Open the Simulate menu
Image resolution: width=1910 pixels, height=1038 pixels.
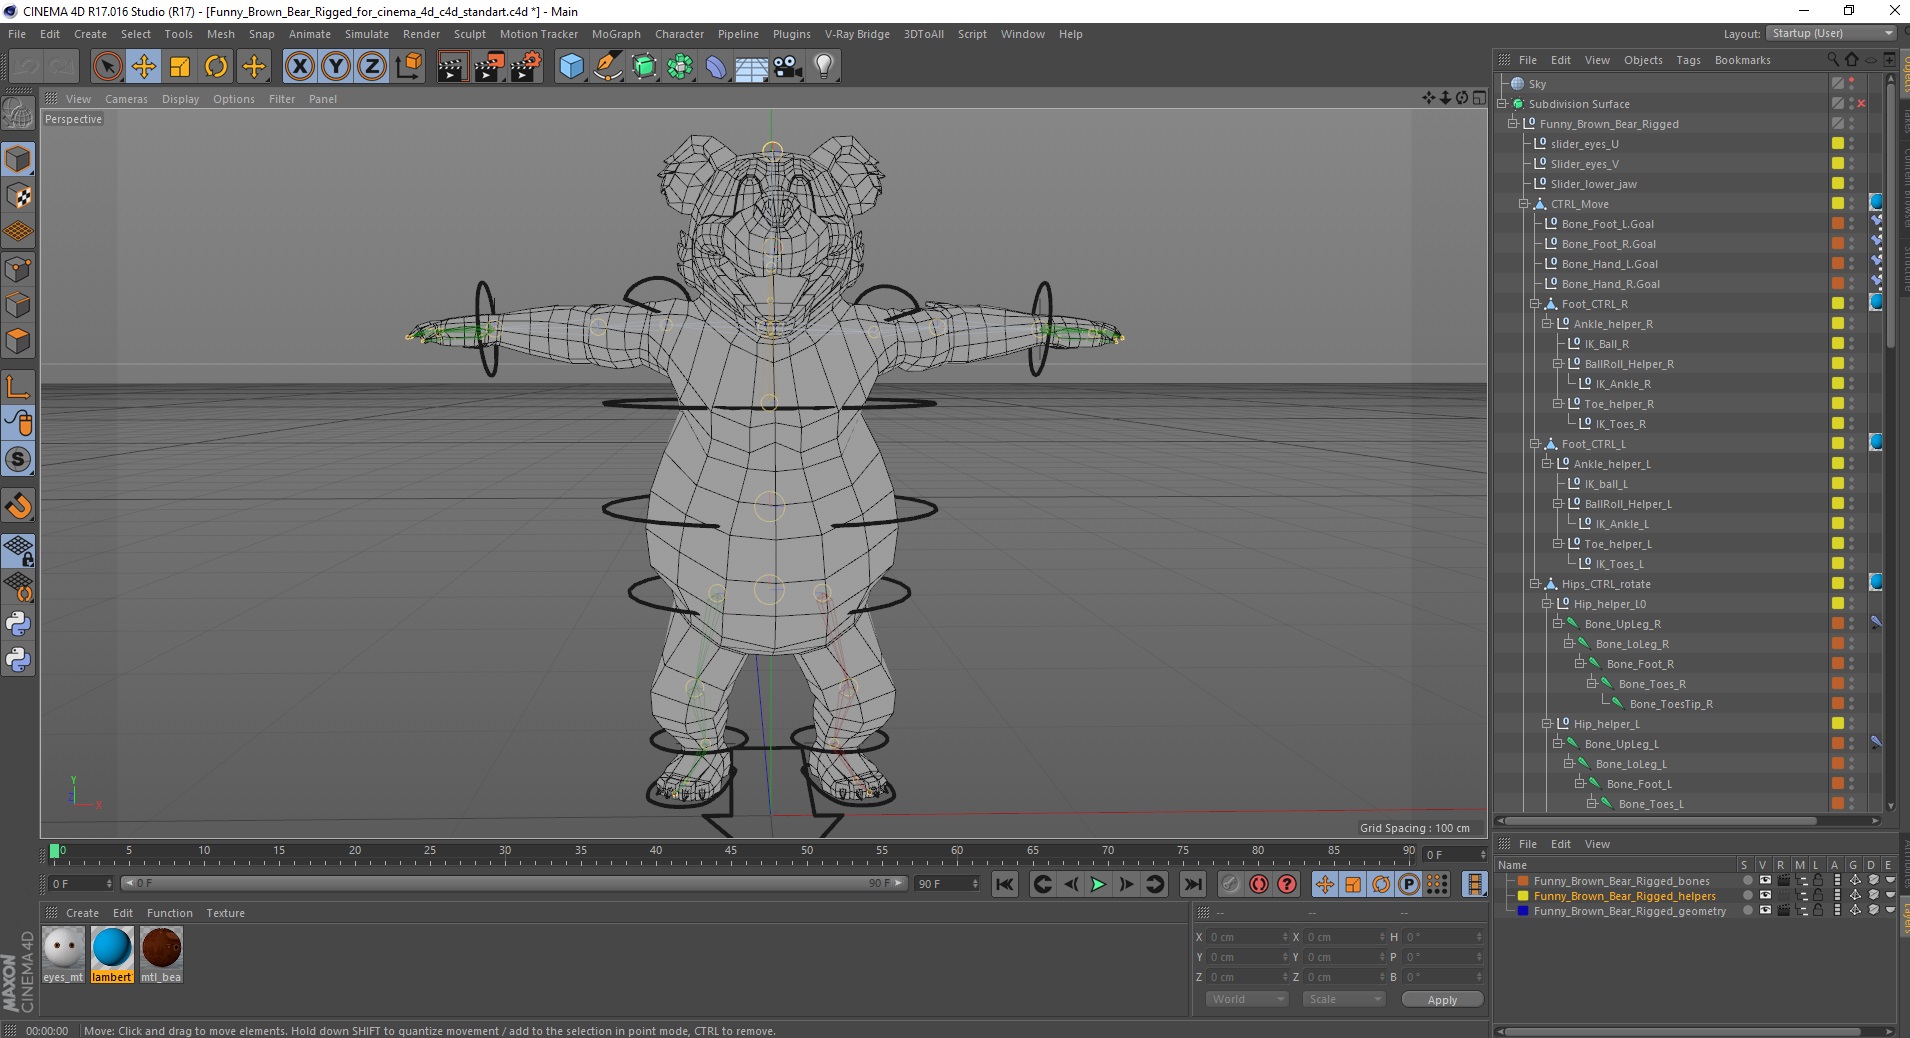(x=367, y=34)
